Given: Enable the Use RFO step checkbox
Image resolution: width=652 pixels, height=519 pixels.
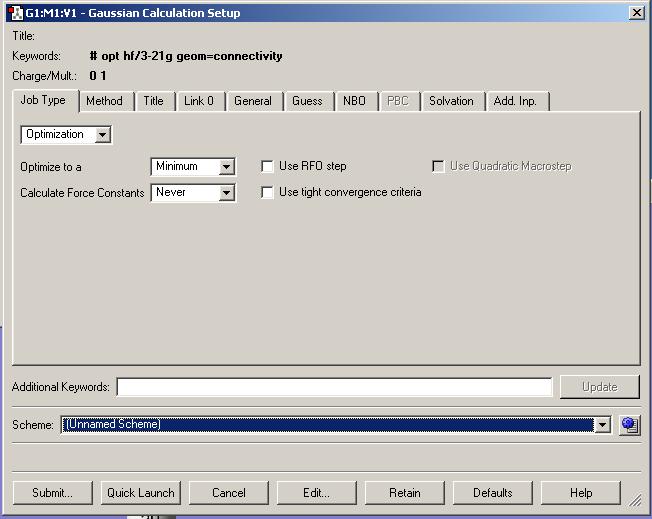Looking at the screenshot, I should click(x=267, y=166).
